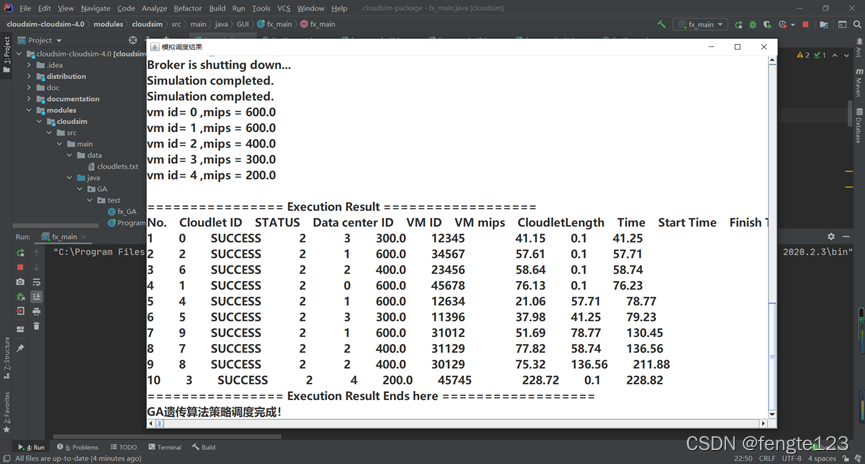The image size is (865, 464).
Task: Open the profiler options dropdown arrow
Action: pos(793,24)
